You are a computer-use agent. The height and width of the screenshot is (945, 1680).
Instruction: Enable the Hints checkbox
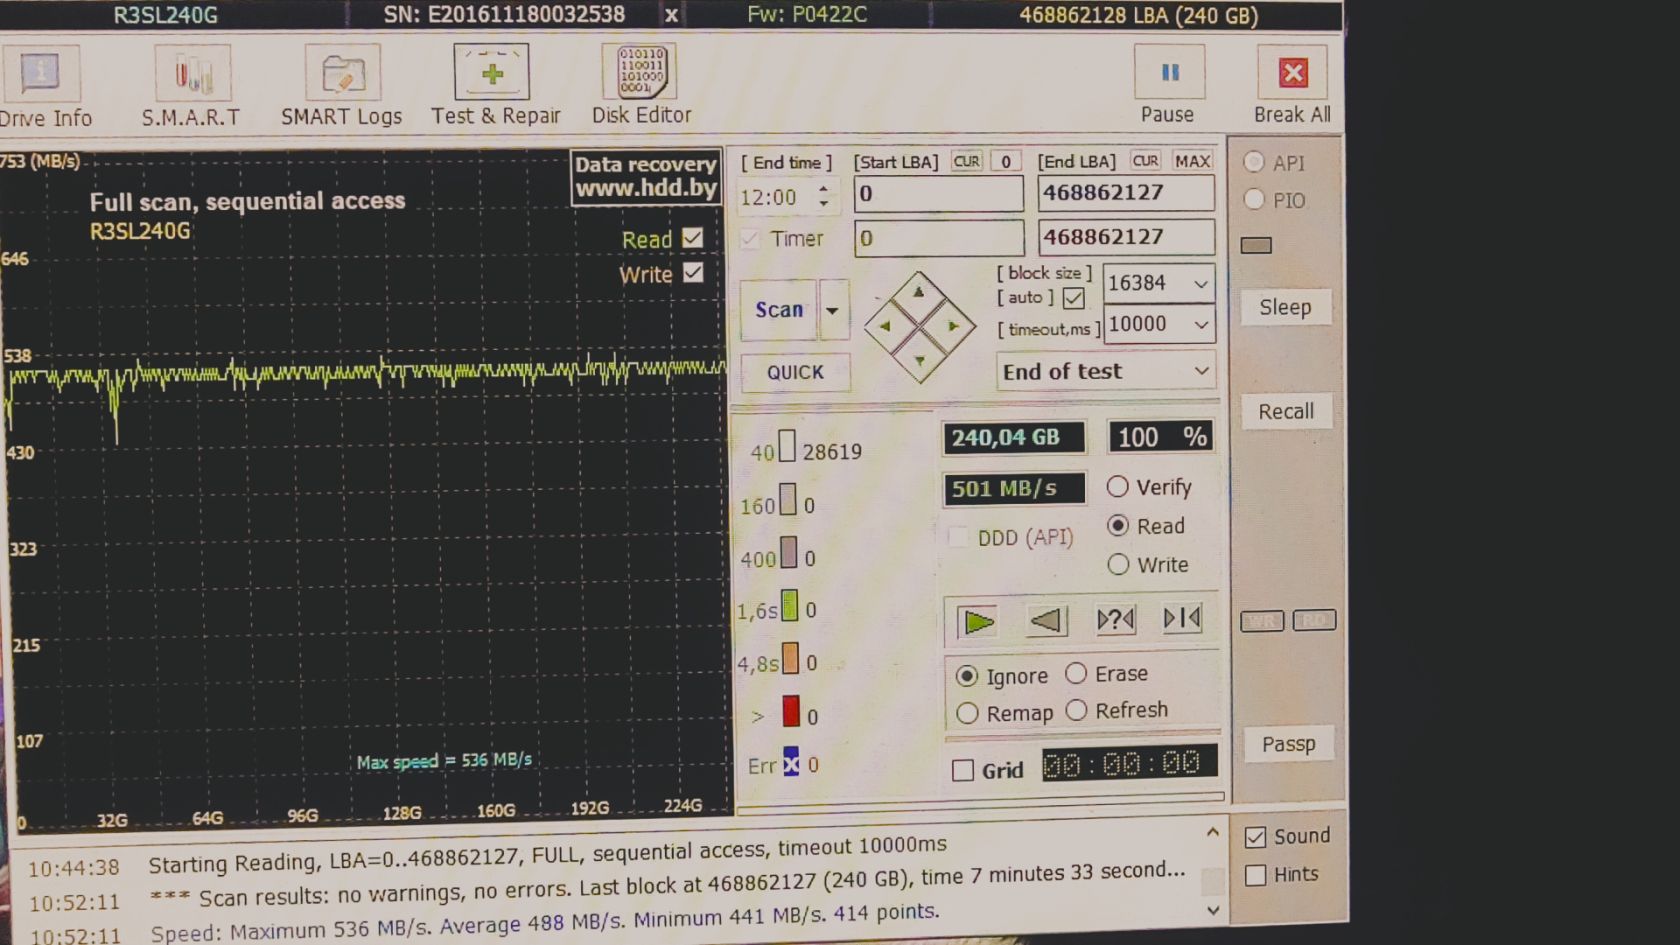pyautogui.click(x=1256, y=875)
